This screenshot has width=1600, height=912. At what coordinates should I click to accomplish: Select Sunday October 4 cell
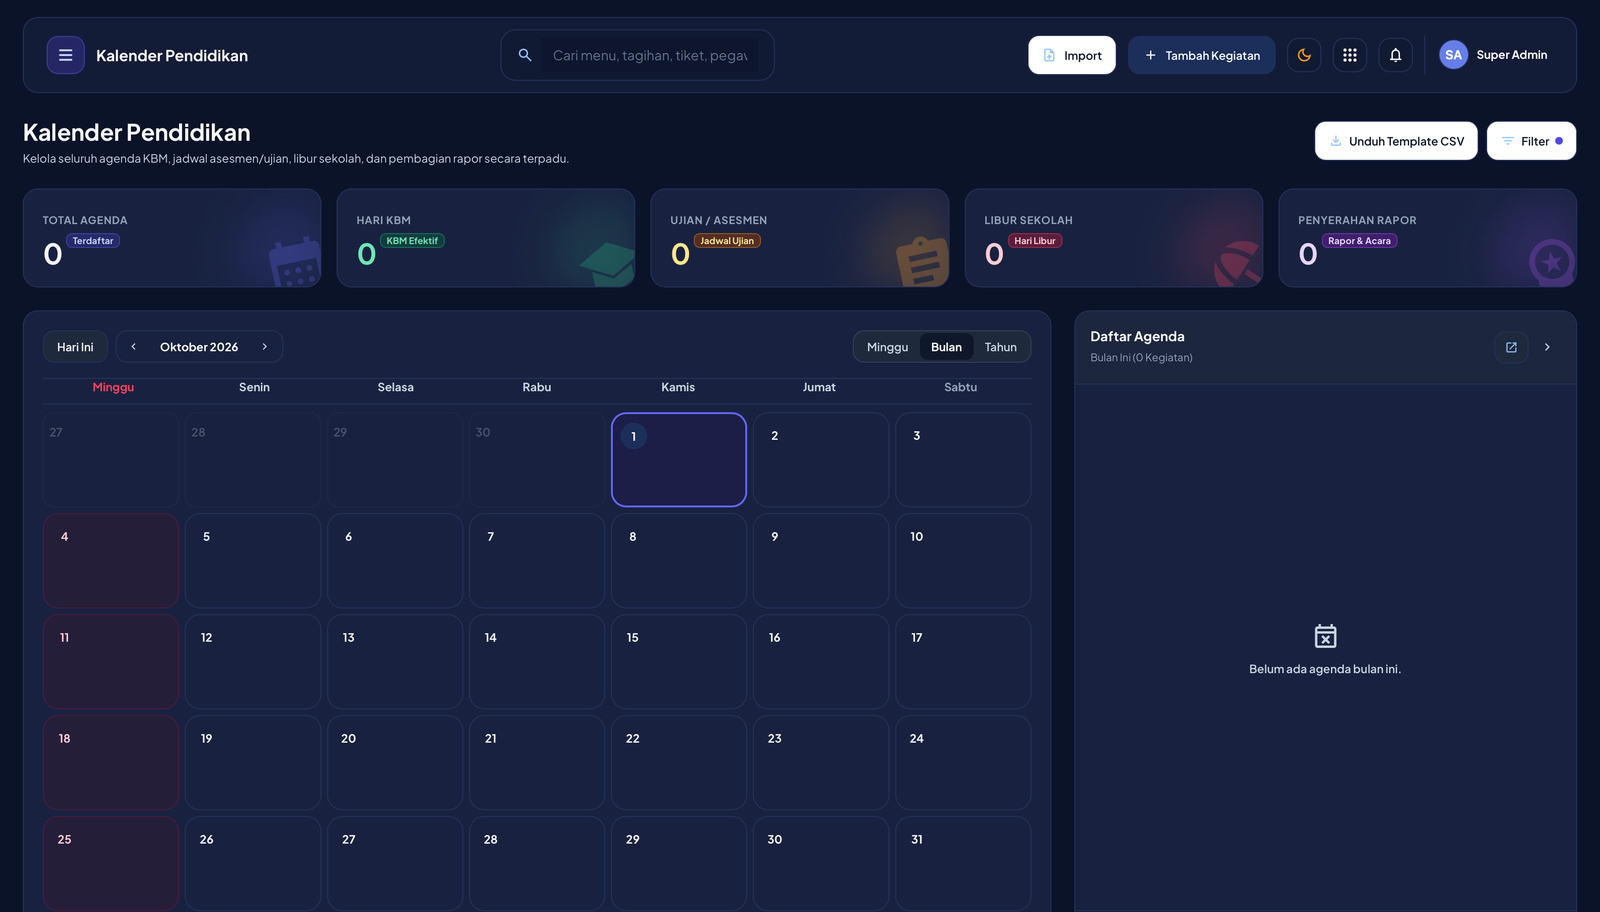tap(111, 561)
